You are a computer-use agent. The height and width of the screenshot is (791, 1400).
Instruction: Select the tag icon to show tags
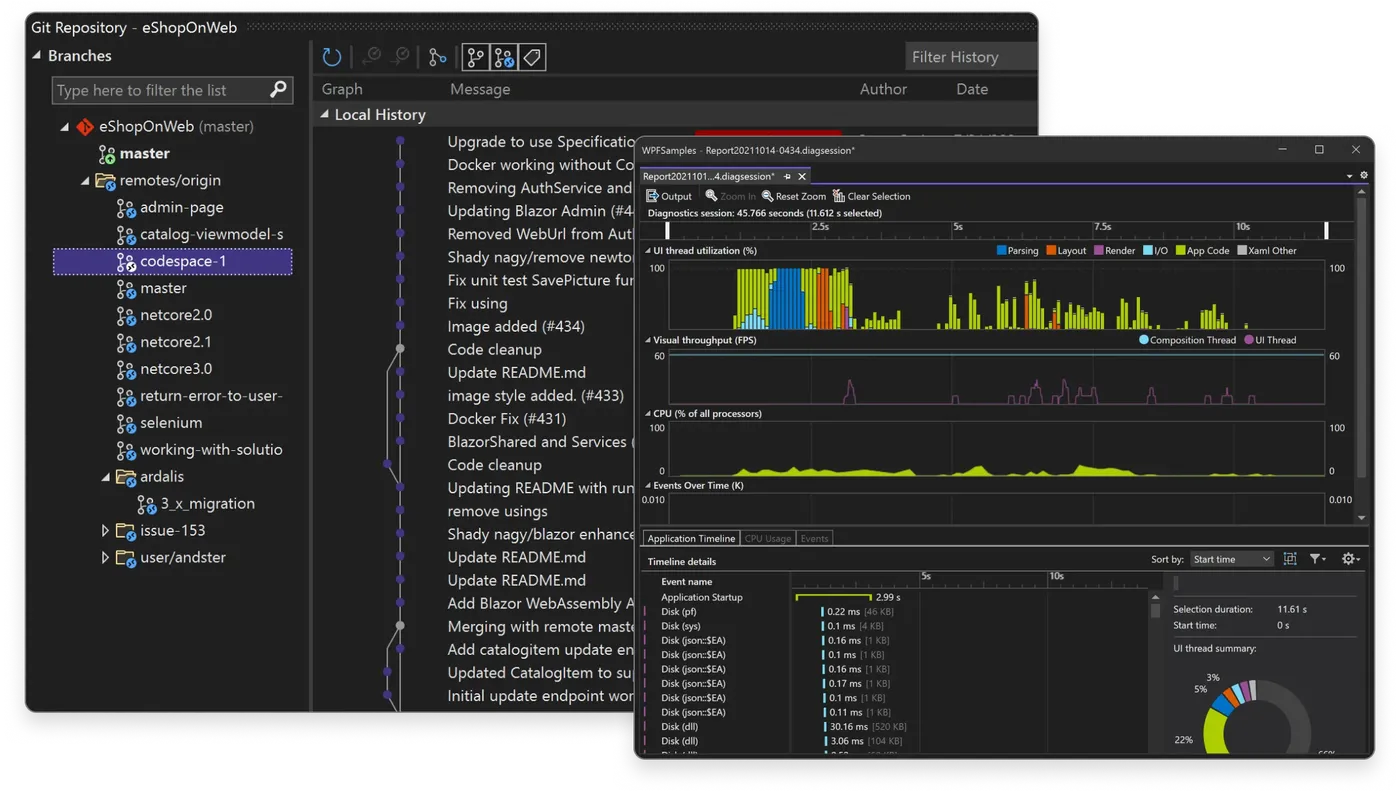tap(531, 57)
